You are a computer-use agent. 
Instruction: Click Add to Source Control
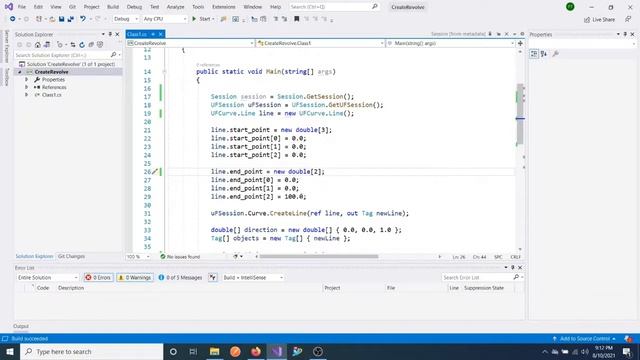click(x=585, y=339)
